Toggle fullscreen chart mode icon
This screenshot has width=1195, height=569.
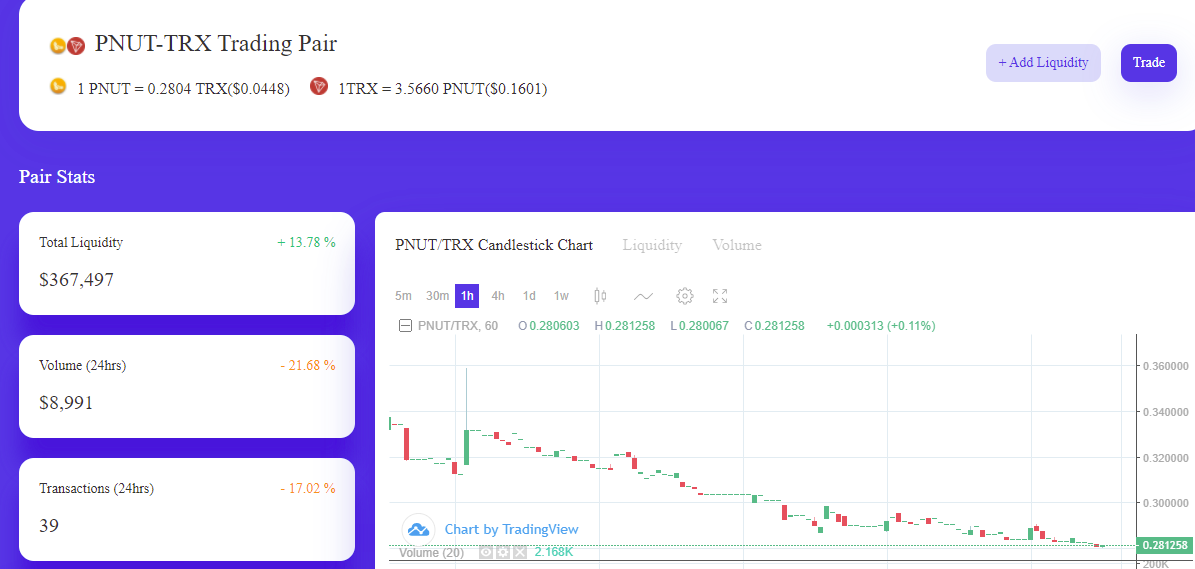pyautogui.click(x=719, y=296)
